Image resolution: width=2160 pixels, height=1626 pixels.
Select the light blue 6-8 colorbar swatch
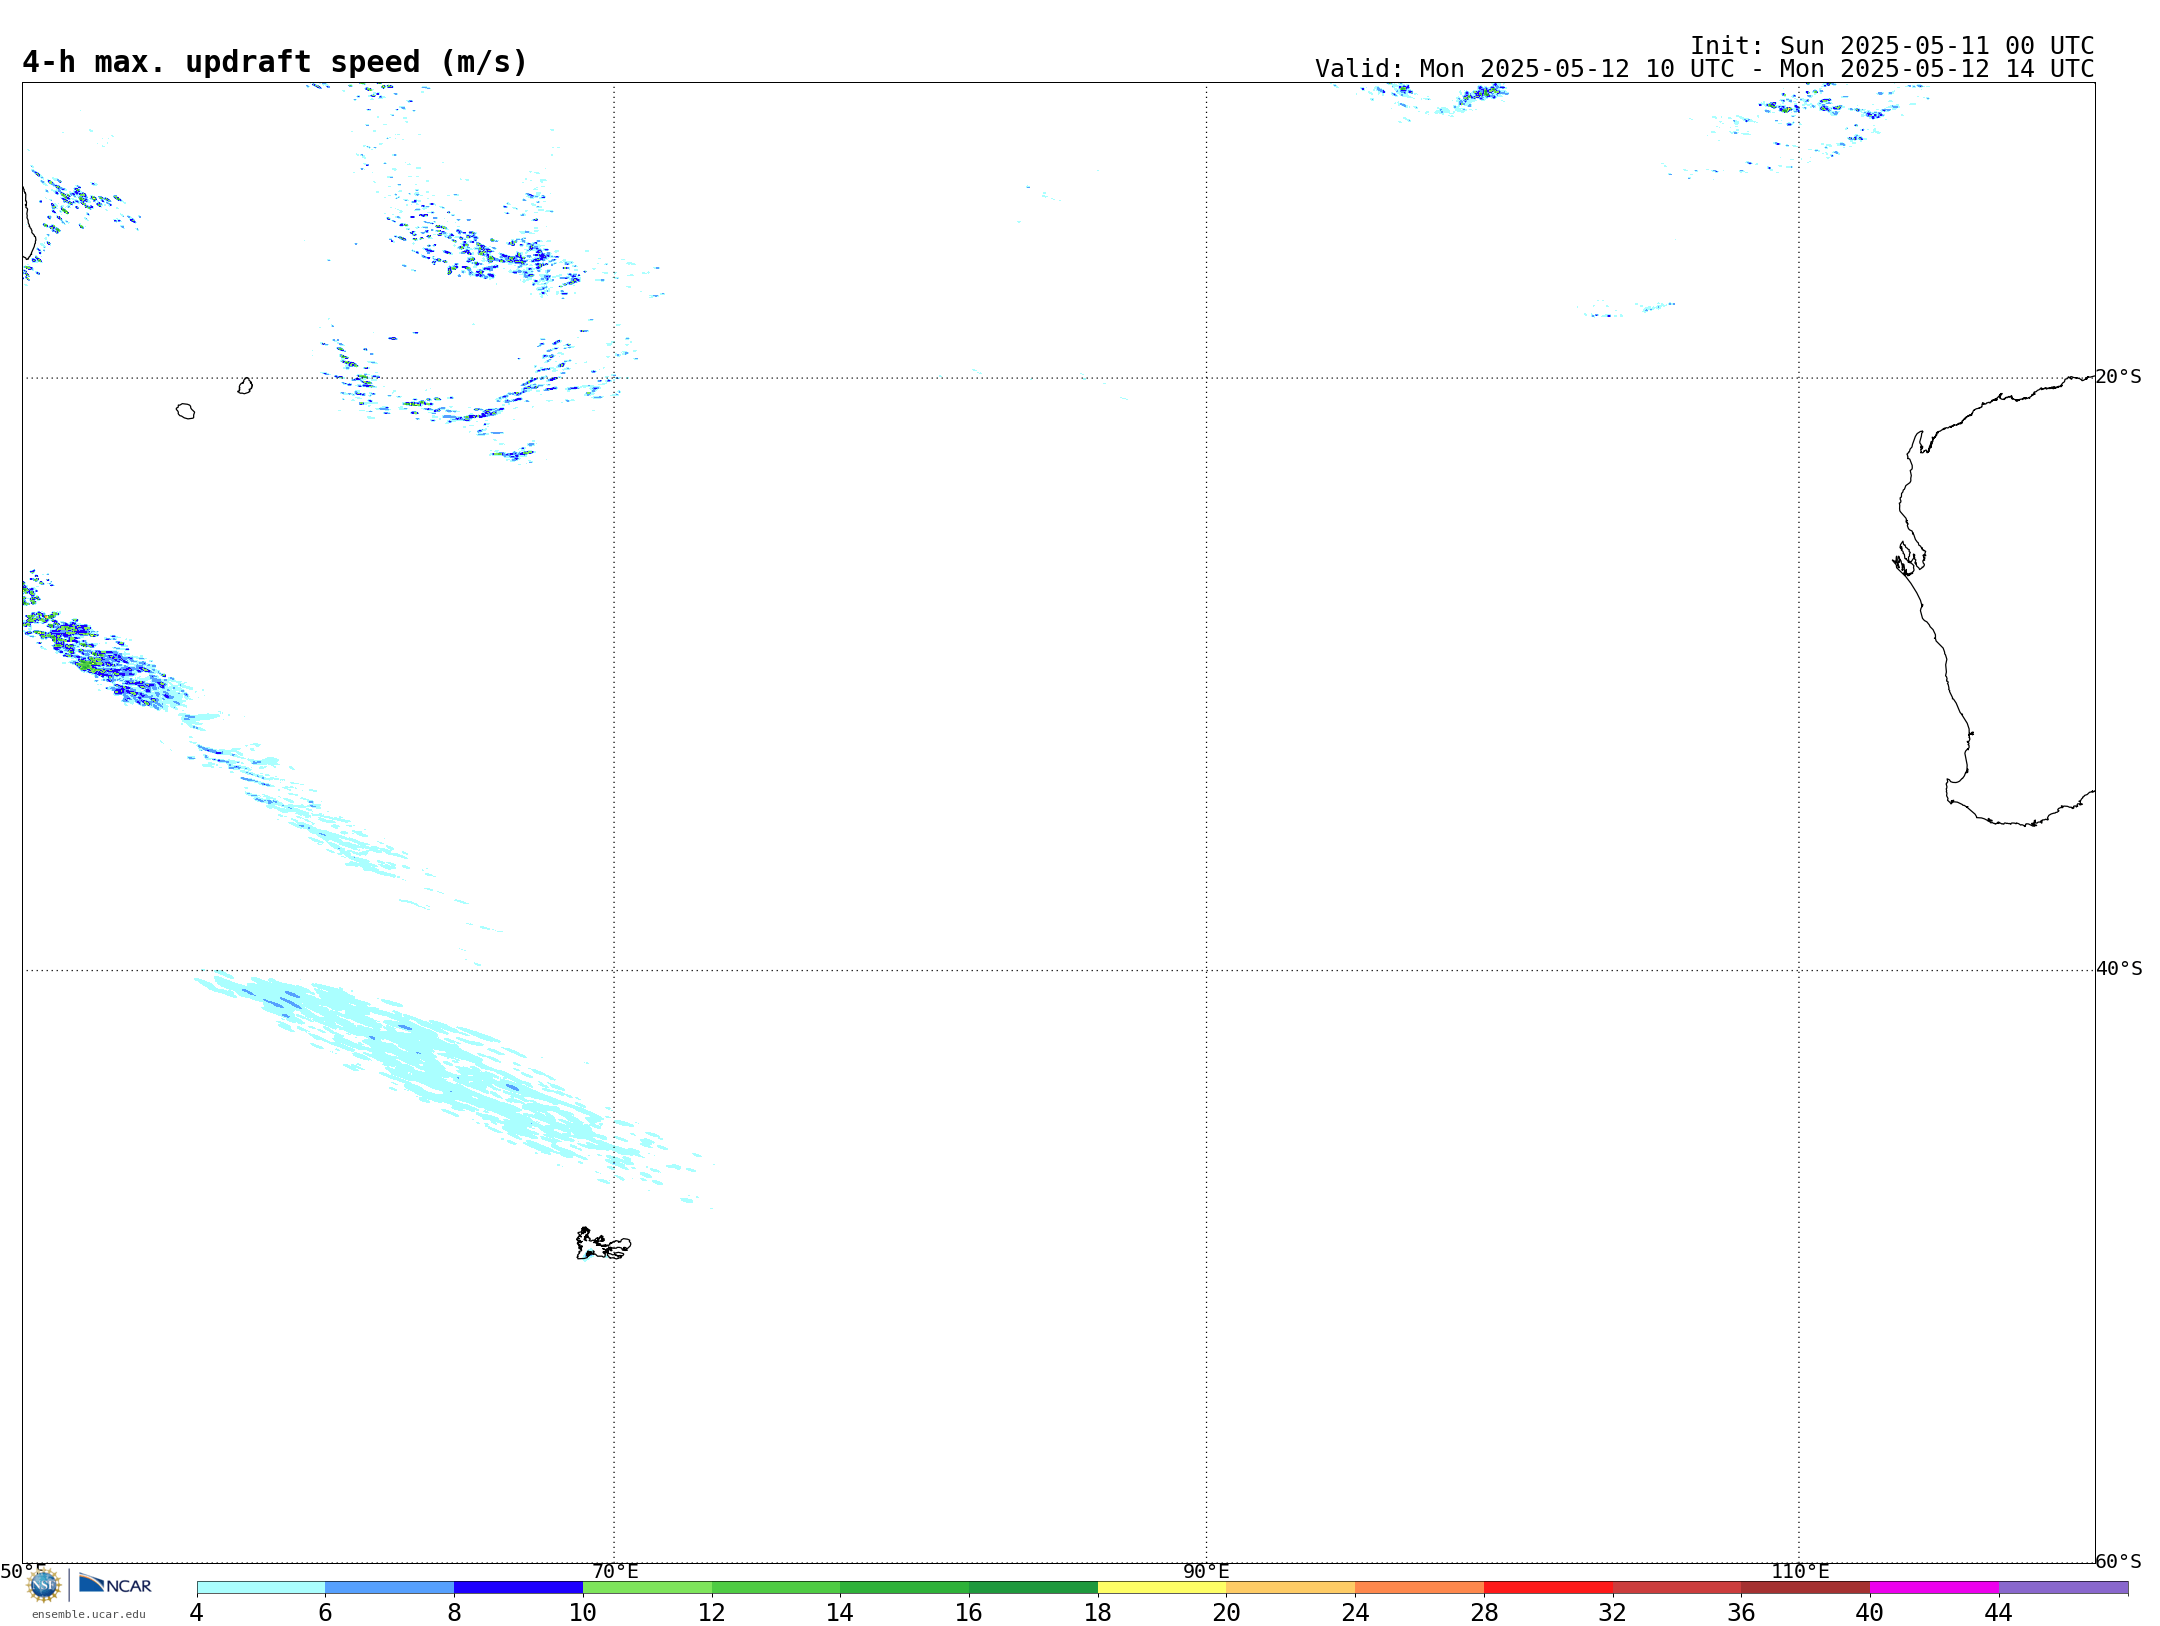[x=390, y=1587]
